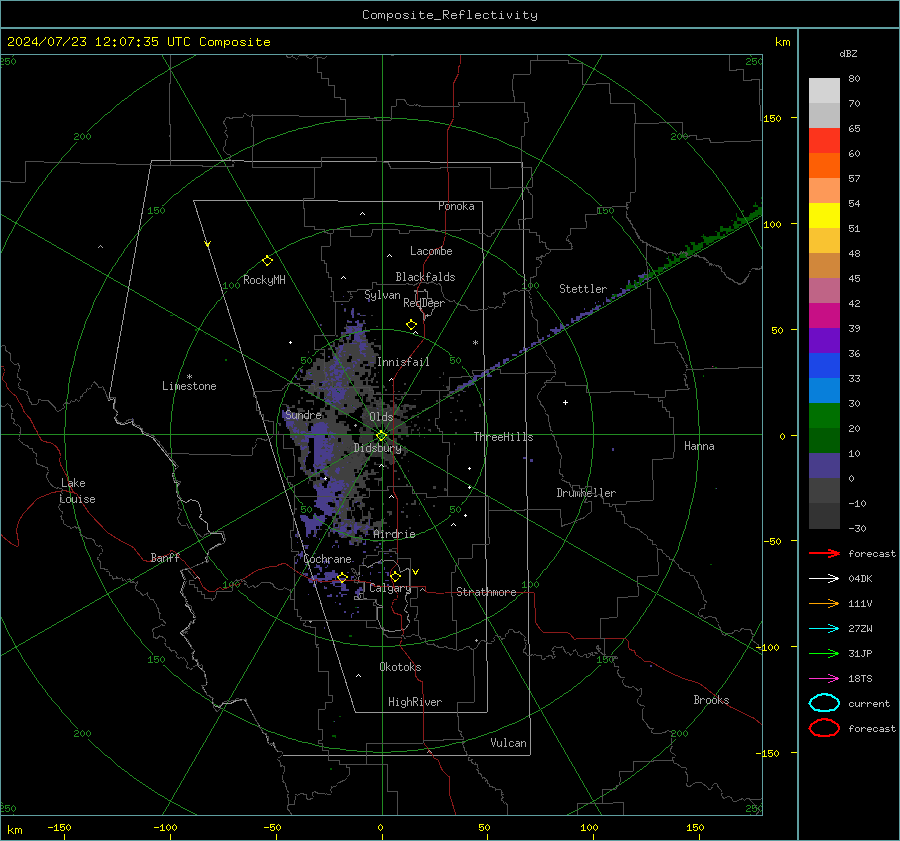Click the red forecast arrow in the legend
Image resolution: width=900 pixels, height=841 pixels.
tap(824, 553)
